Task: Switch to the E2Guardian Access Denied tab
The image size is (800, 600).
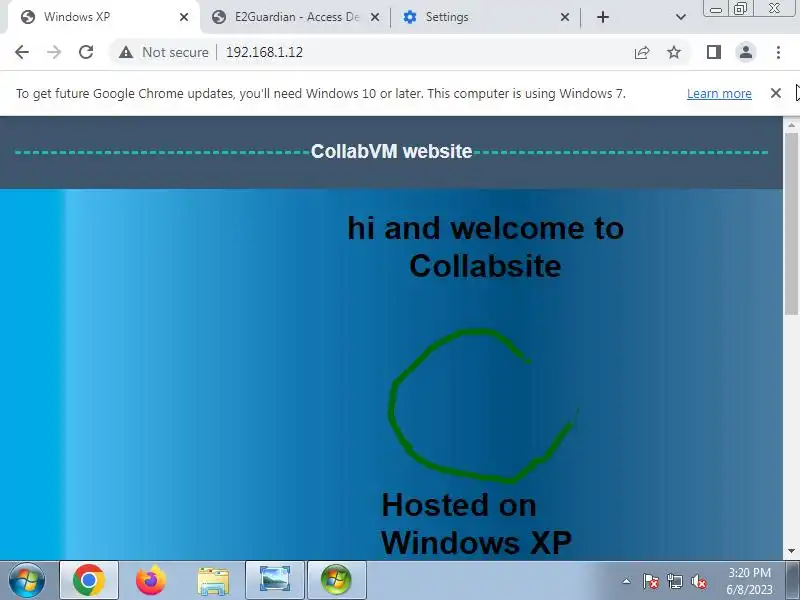Action: click(x=296, y=17)
